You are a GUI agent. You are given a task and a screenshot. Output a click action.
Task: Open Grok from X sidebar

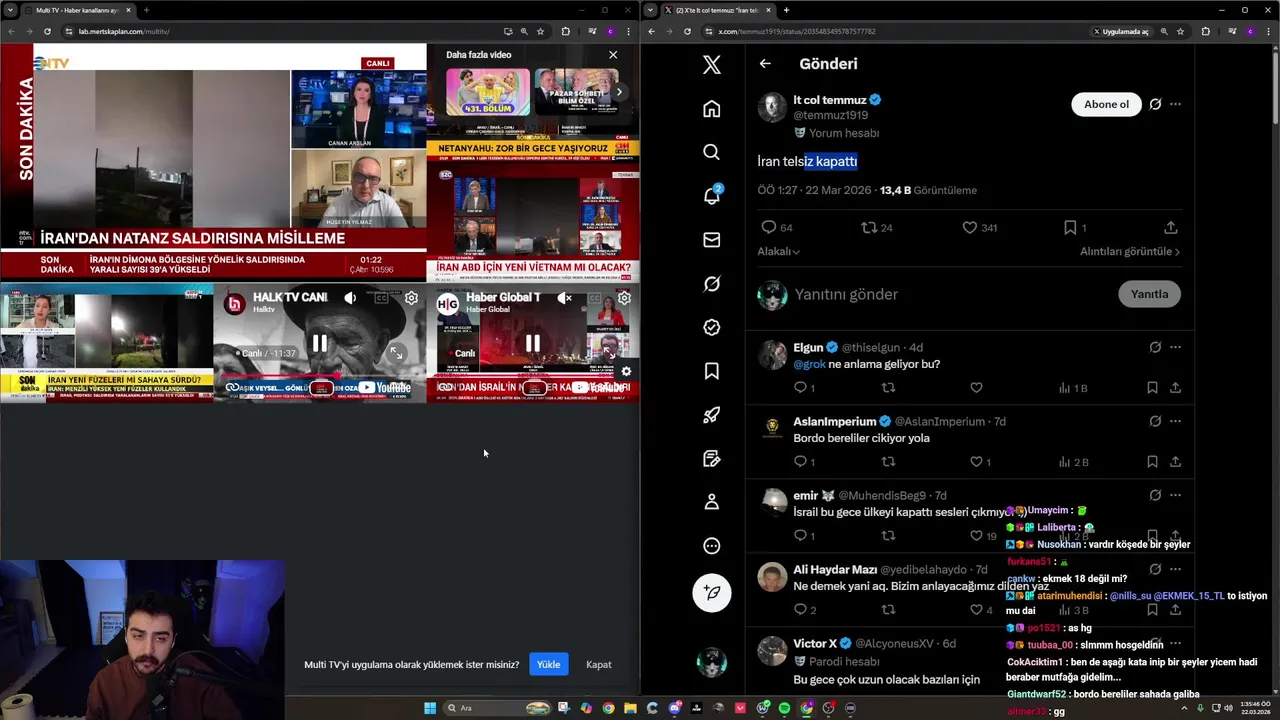711,284
